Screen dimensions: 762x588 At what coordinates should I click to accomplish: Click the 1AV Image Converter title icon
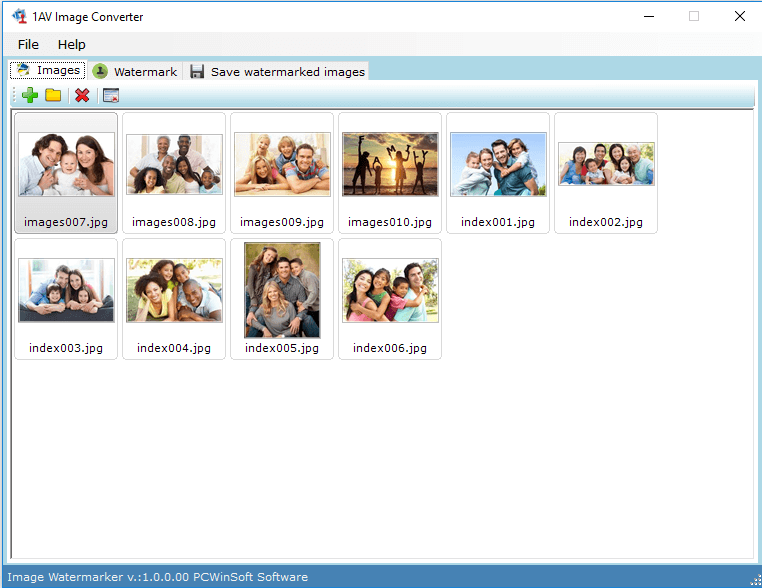[x=19, y=17]
